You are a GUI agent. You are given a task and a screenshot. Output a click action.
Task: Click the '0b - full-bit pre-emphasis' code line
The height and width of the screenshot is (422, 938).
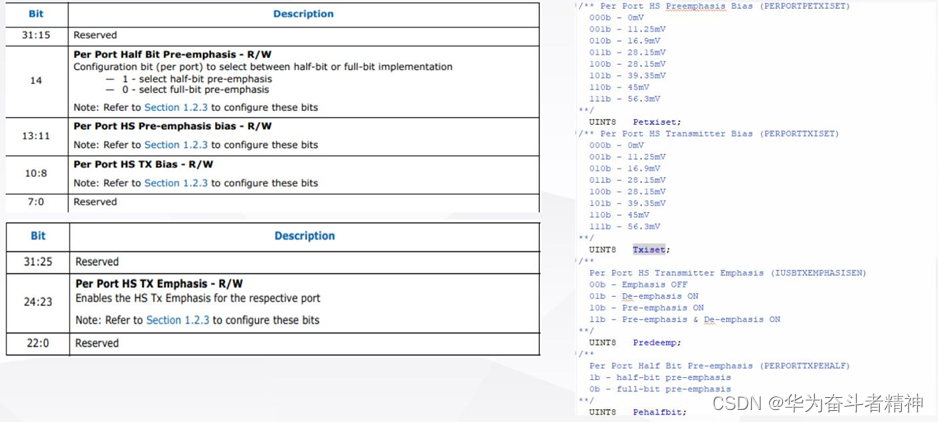tap(660, 389)
